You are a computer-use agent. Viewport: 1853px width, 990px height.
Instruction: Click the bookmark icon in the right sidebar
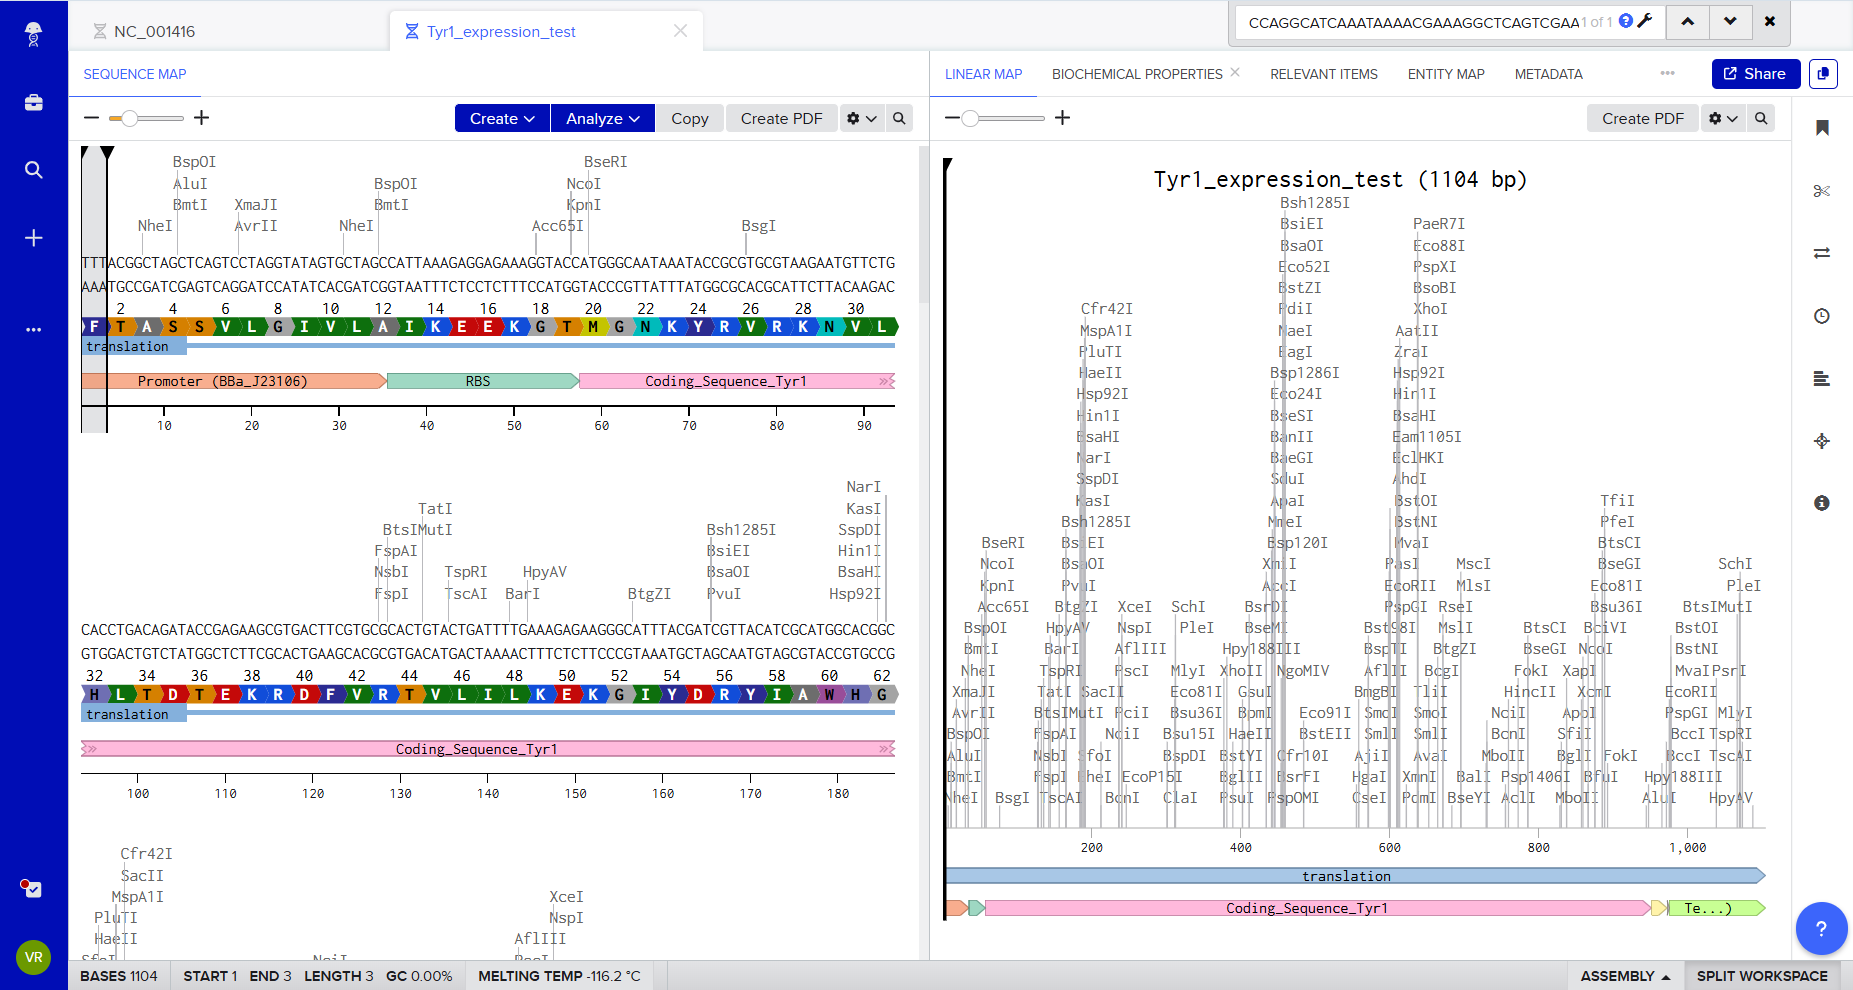coord(1822,128)
